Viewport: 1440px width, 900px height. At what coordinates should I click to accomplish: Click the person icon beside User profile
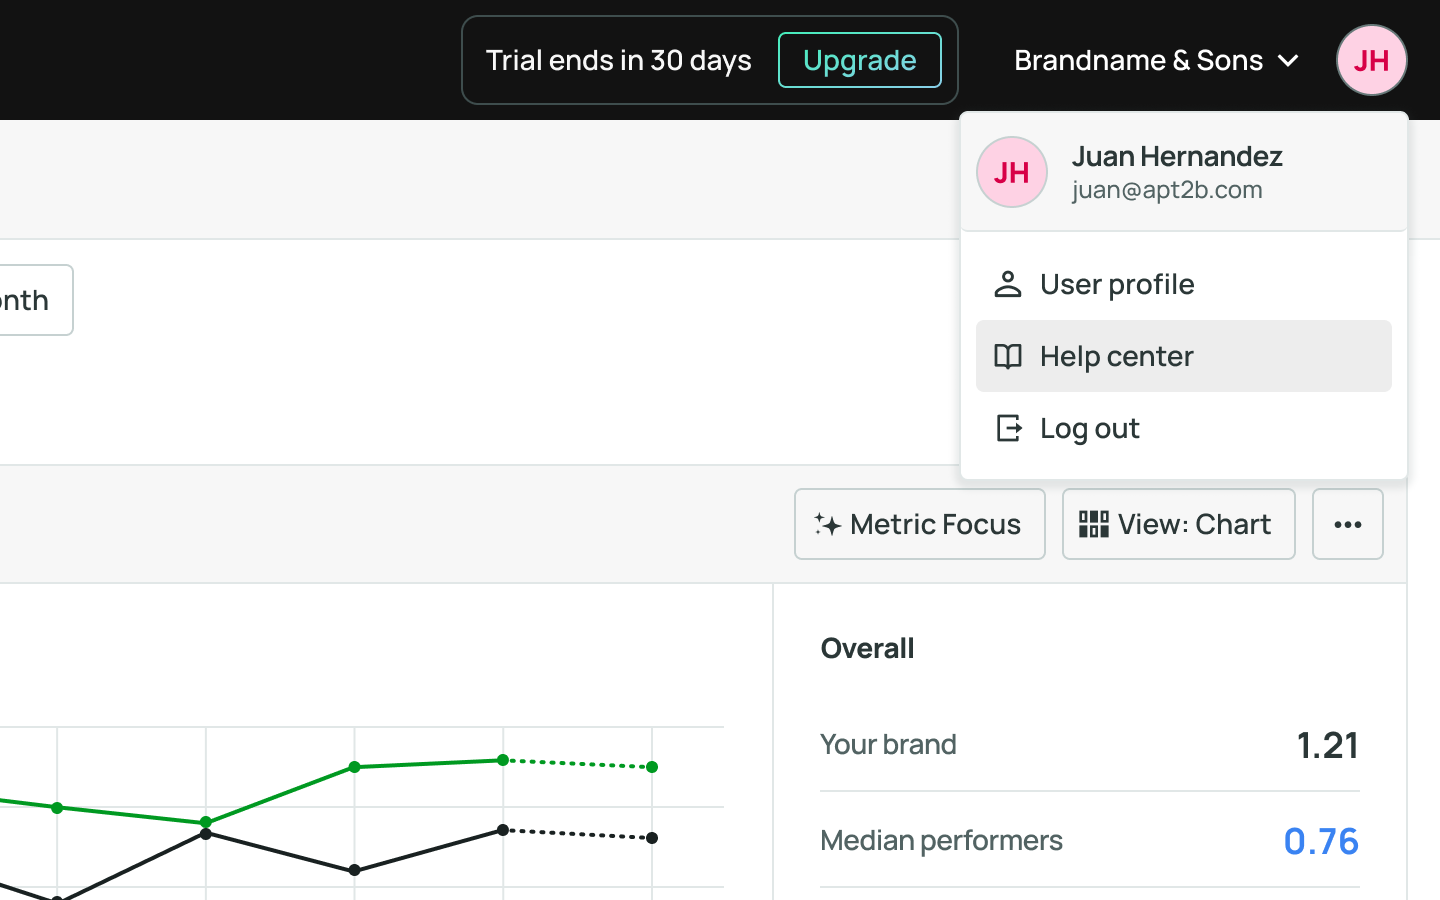pos(1007,284)
